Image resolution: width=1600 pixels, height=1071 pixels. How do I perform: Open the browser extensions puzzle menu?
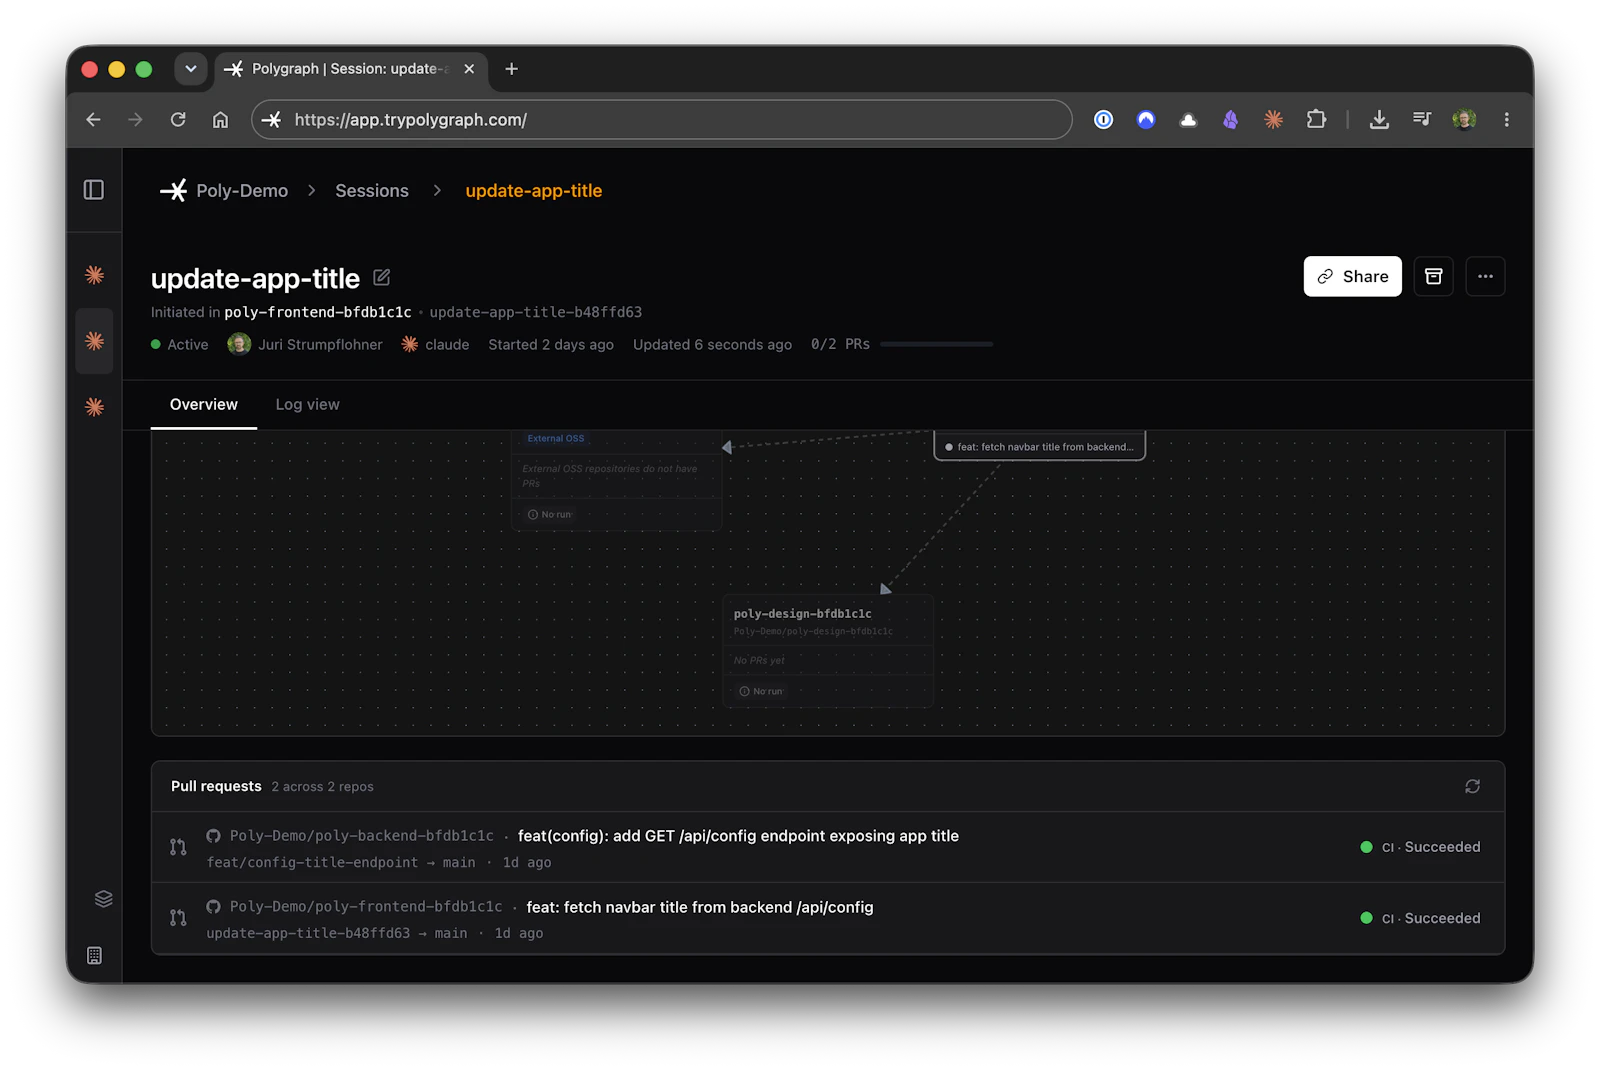(x=1316, y=120)
